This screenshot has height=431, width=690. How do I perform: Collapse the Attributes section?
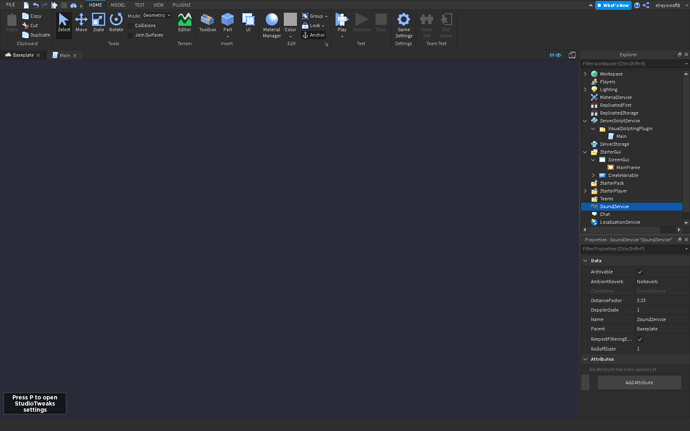pos(585,359)
